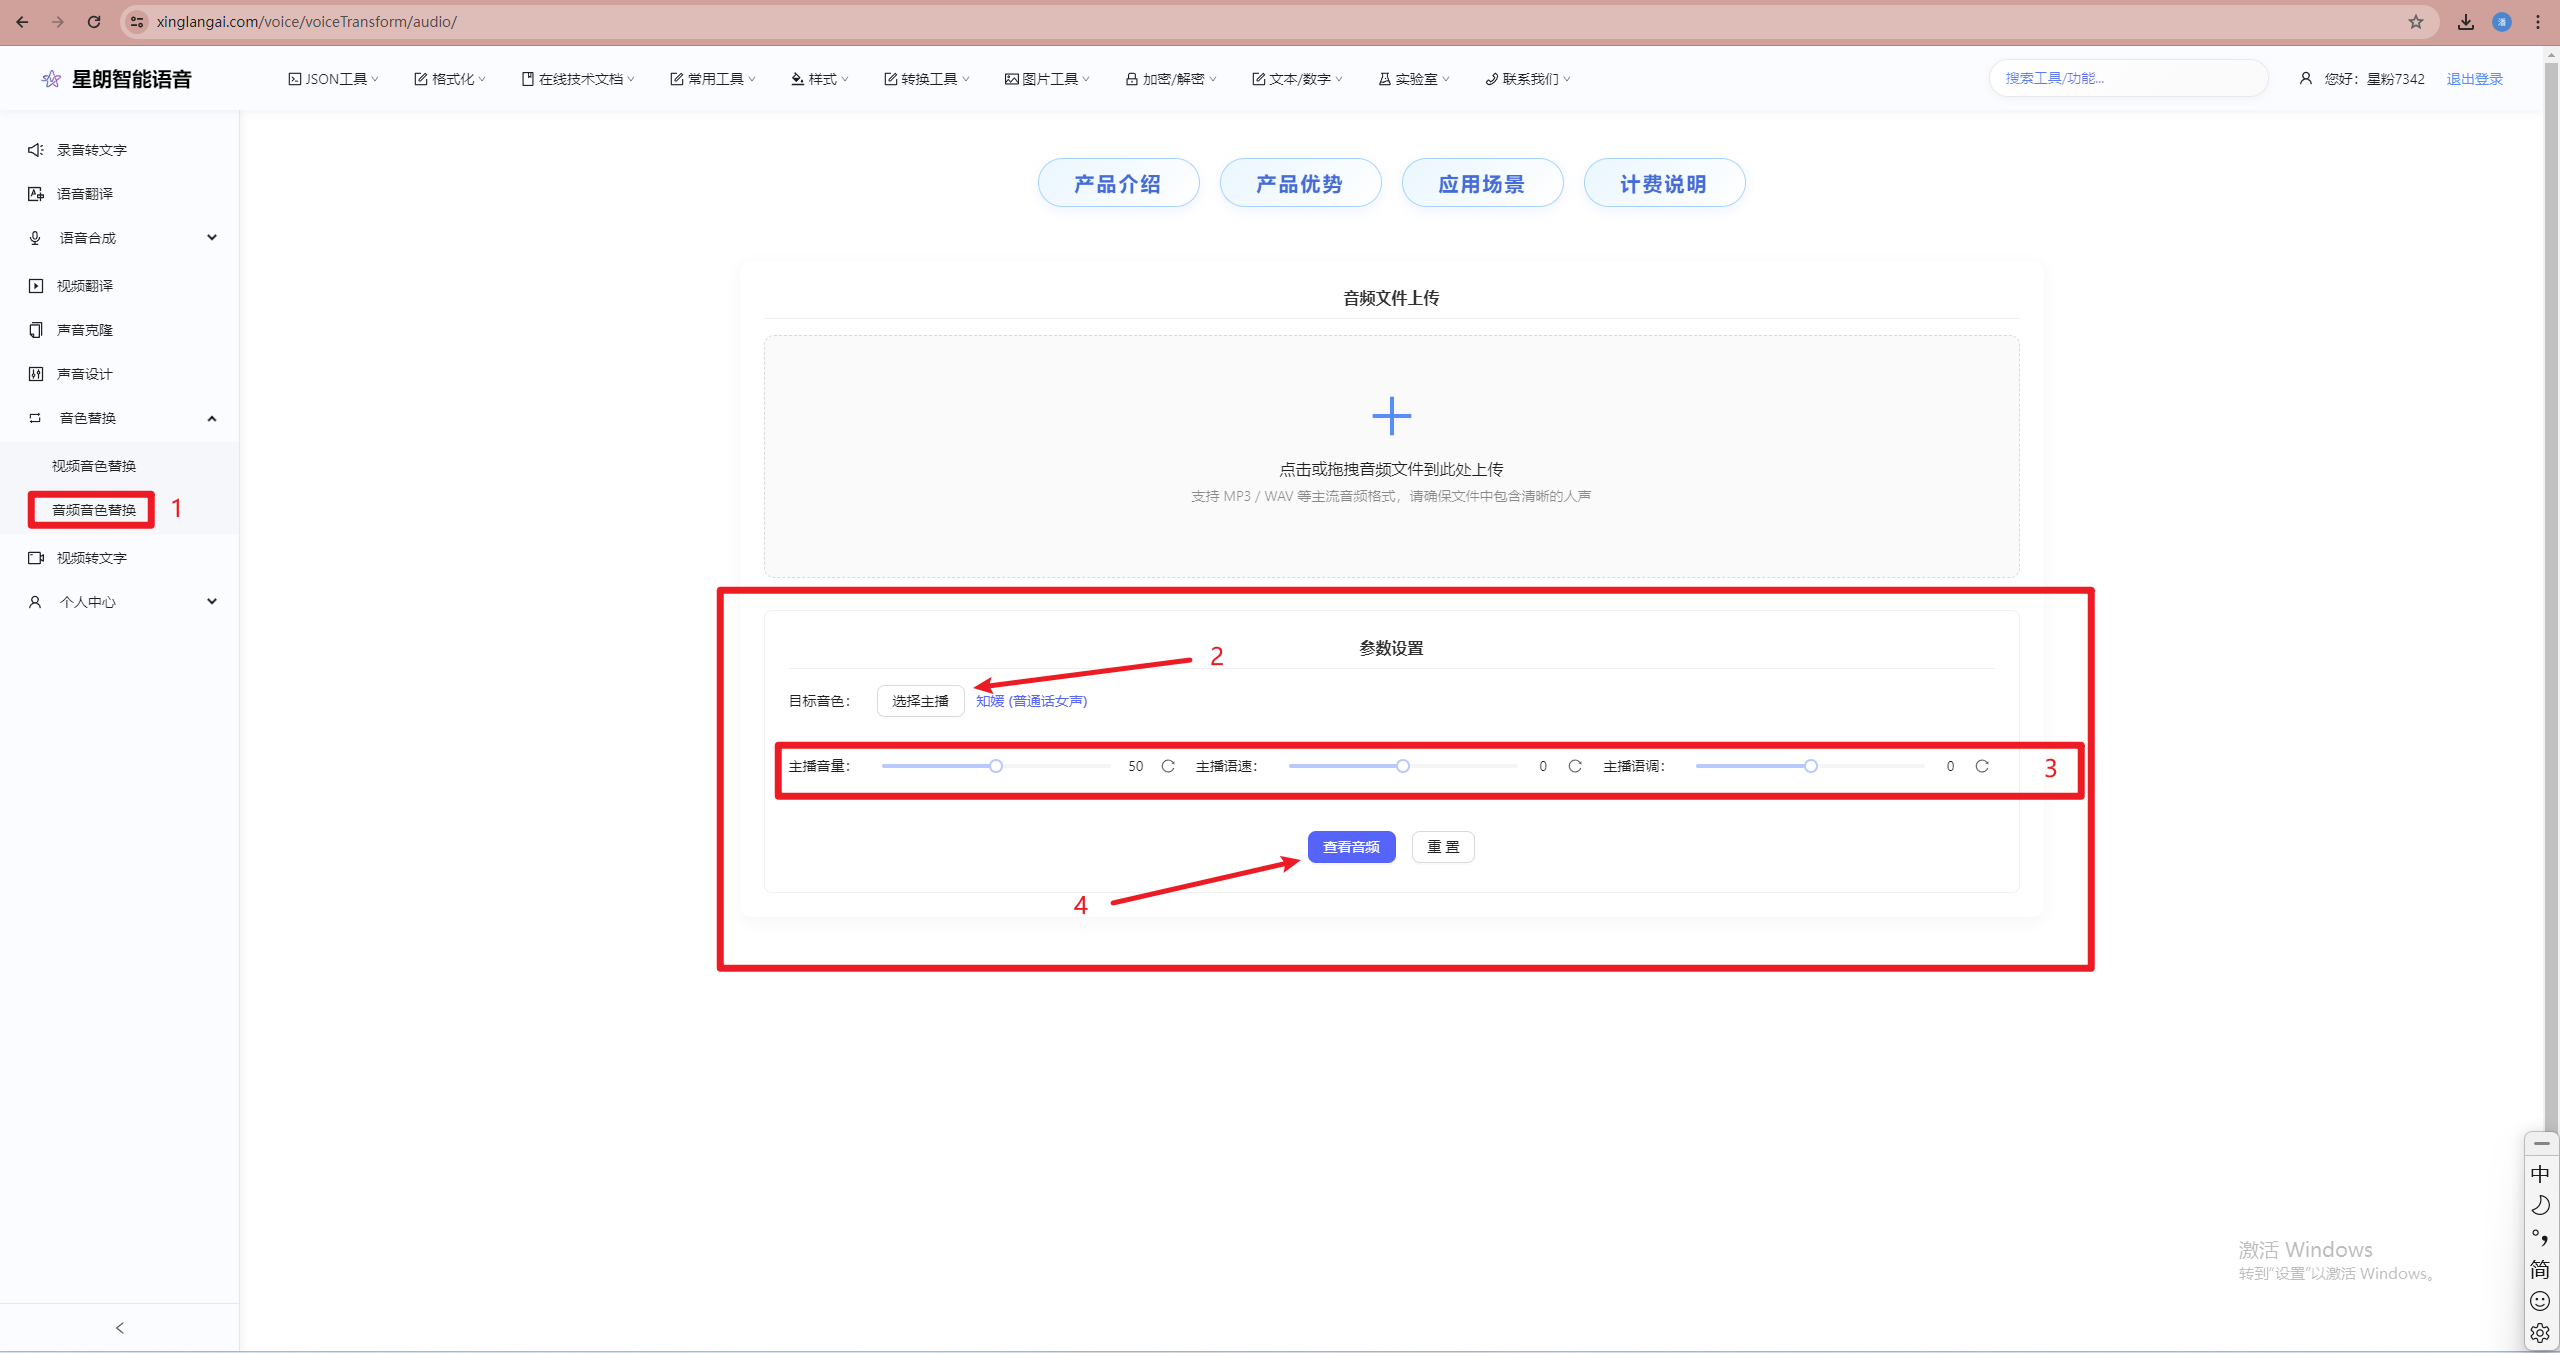Select 视频音色替换 in sidebar
Screen dimensions: 2560x1353
94,466
